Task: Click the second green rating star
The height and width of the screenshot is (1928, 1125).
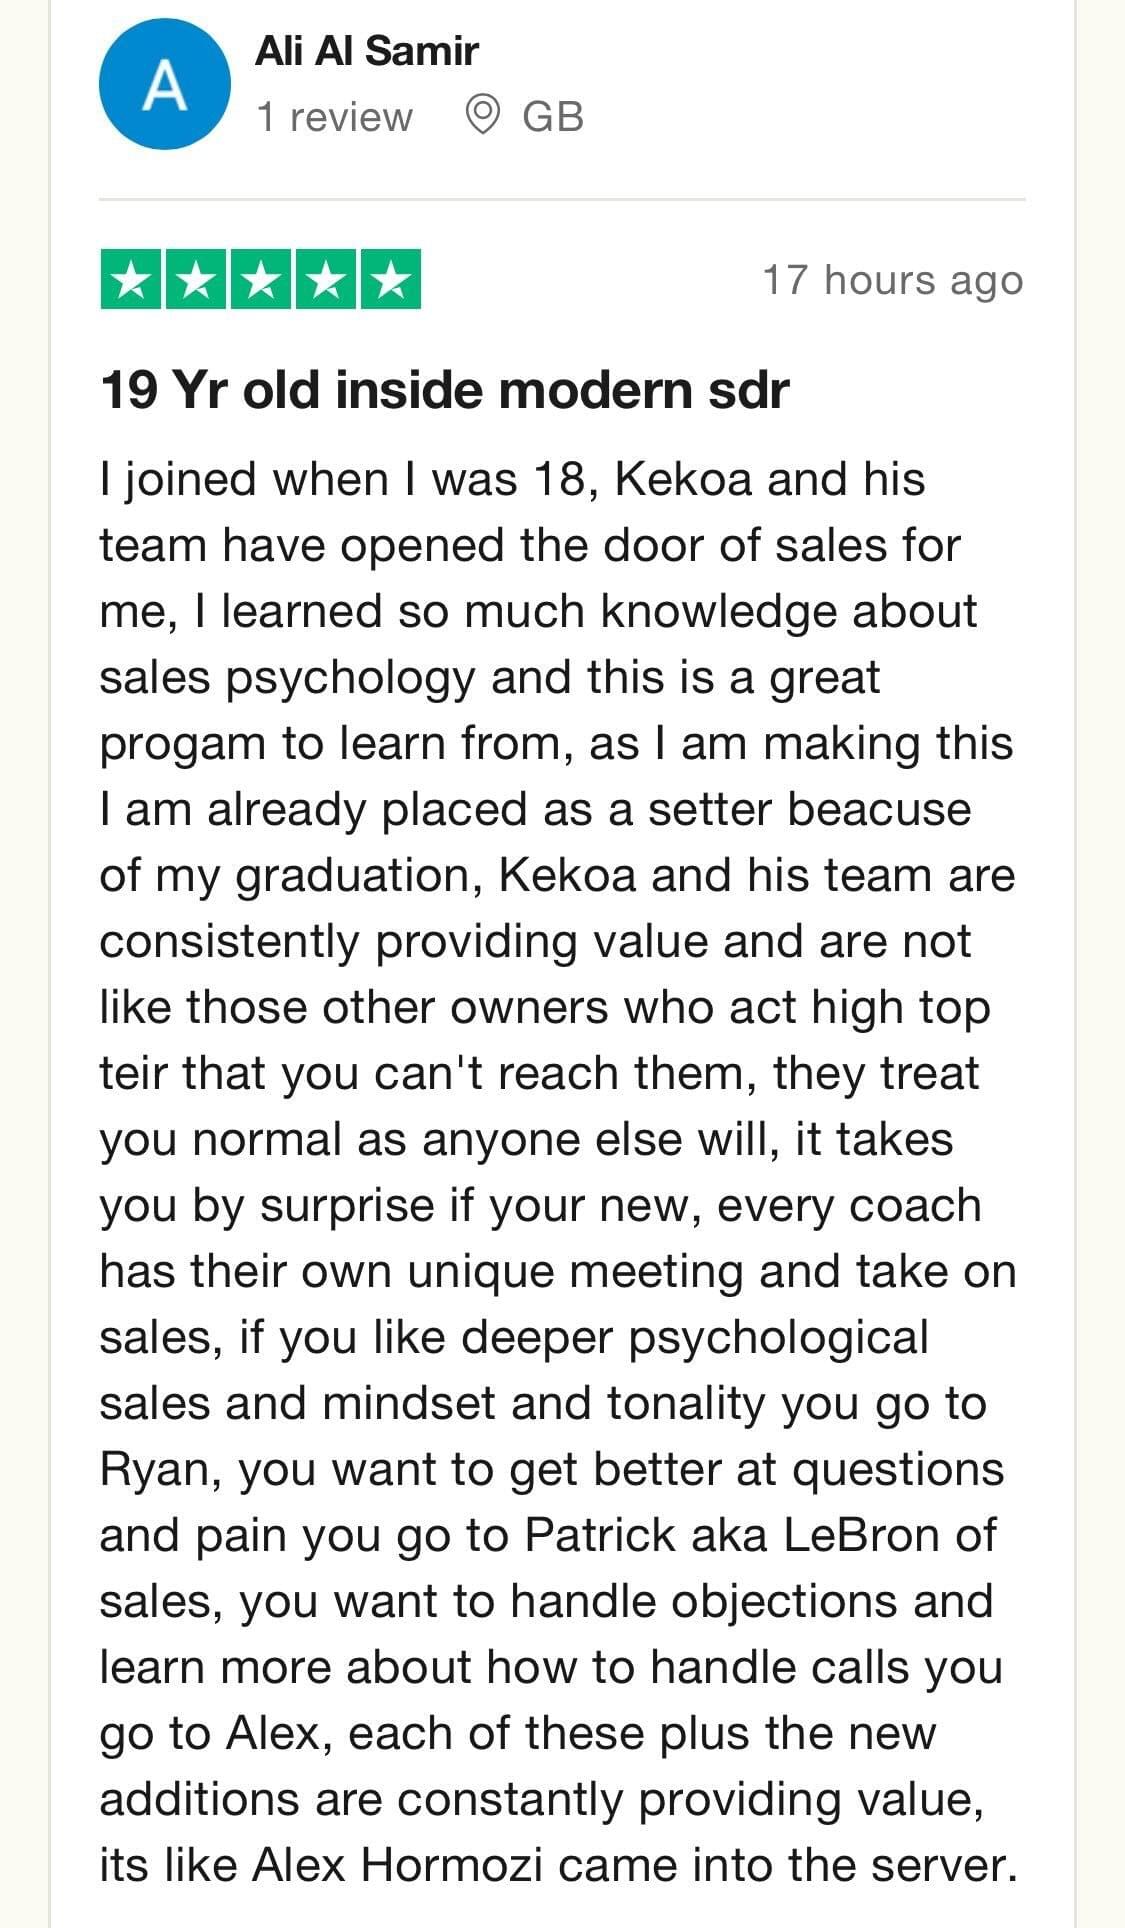Action: (x=196, y=280)
